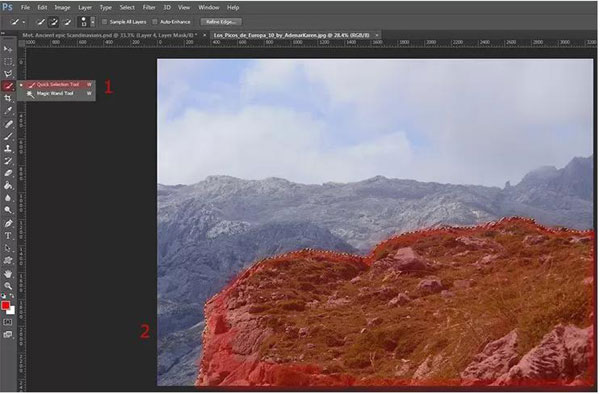
Task: Select the Move tool
Action: click(8, 49)
